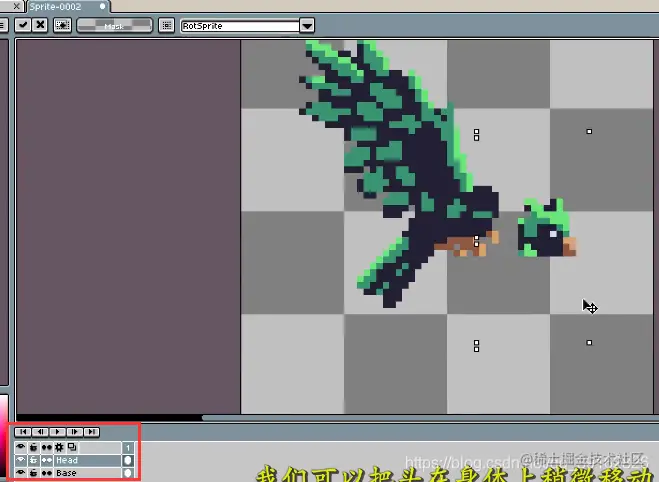Select the Head layer cel in frame 1

click(x=128, y=460)
